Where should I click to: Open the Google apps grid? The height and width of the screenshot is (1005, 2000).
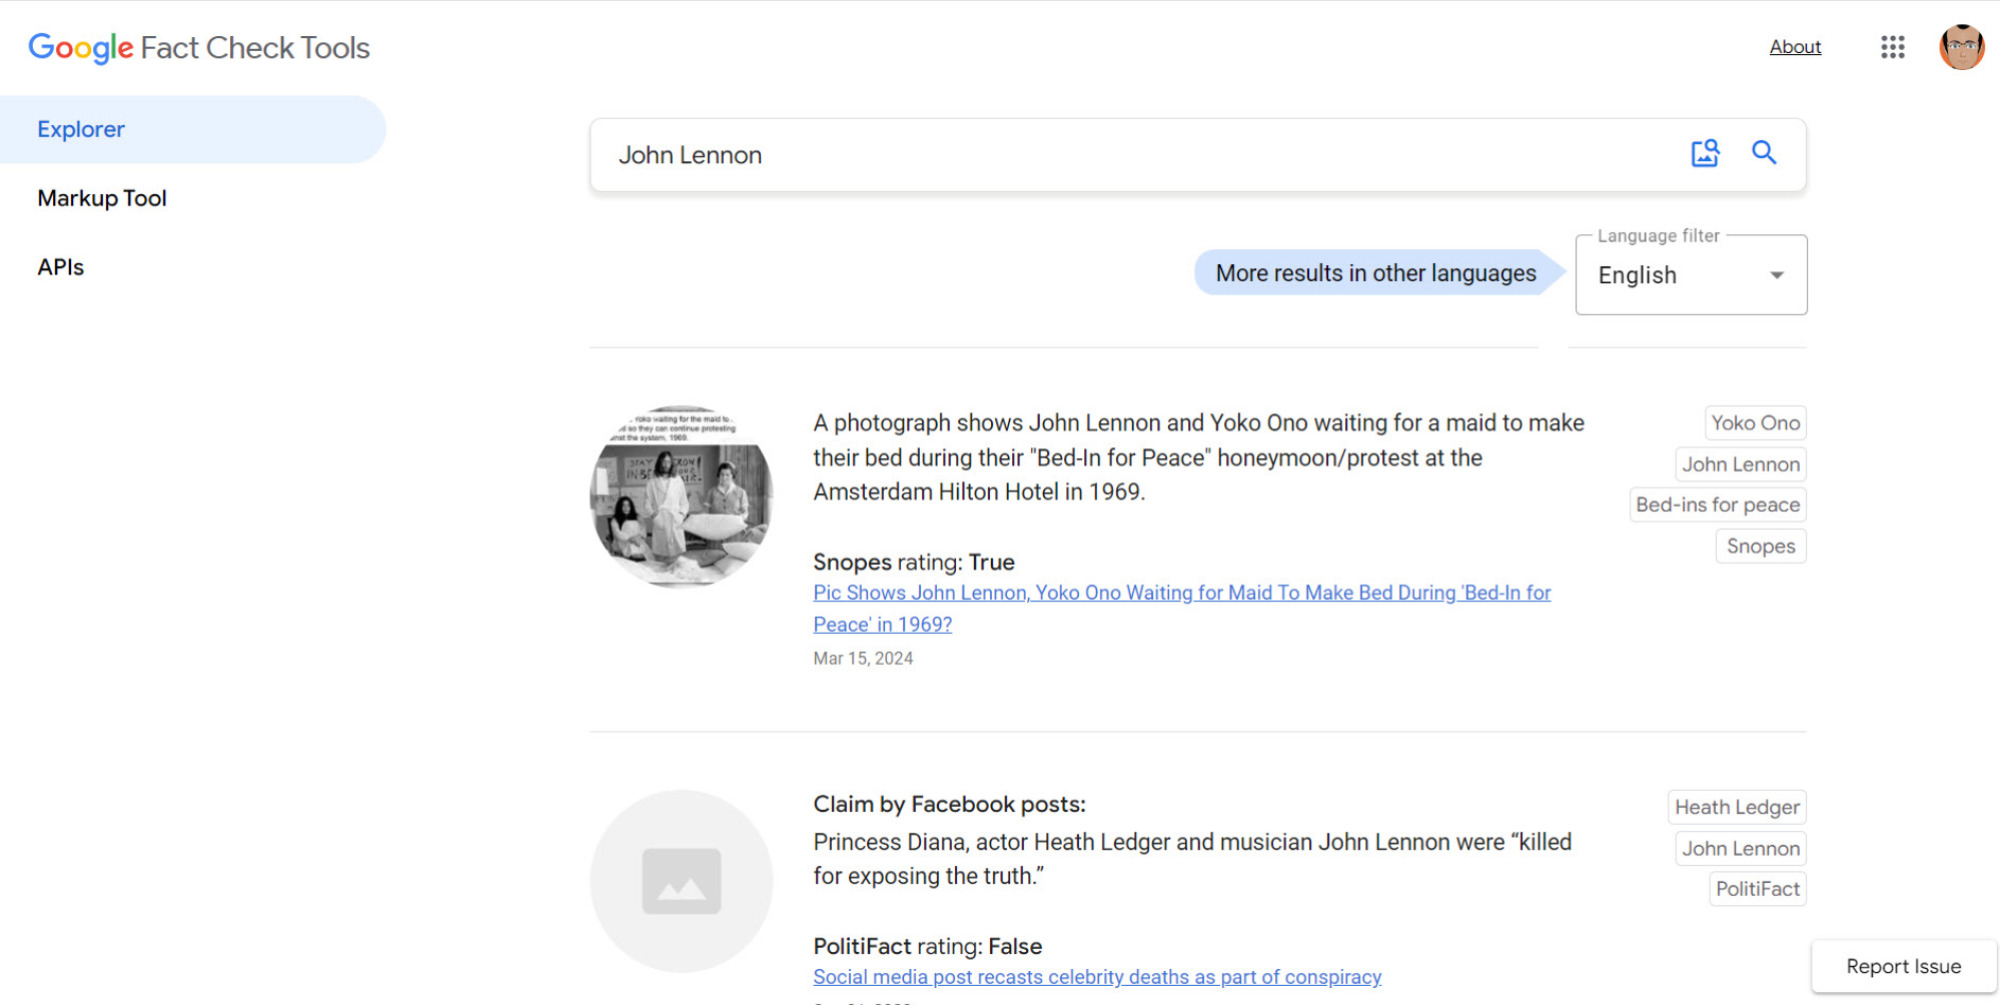(x=1892, y=47)
